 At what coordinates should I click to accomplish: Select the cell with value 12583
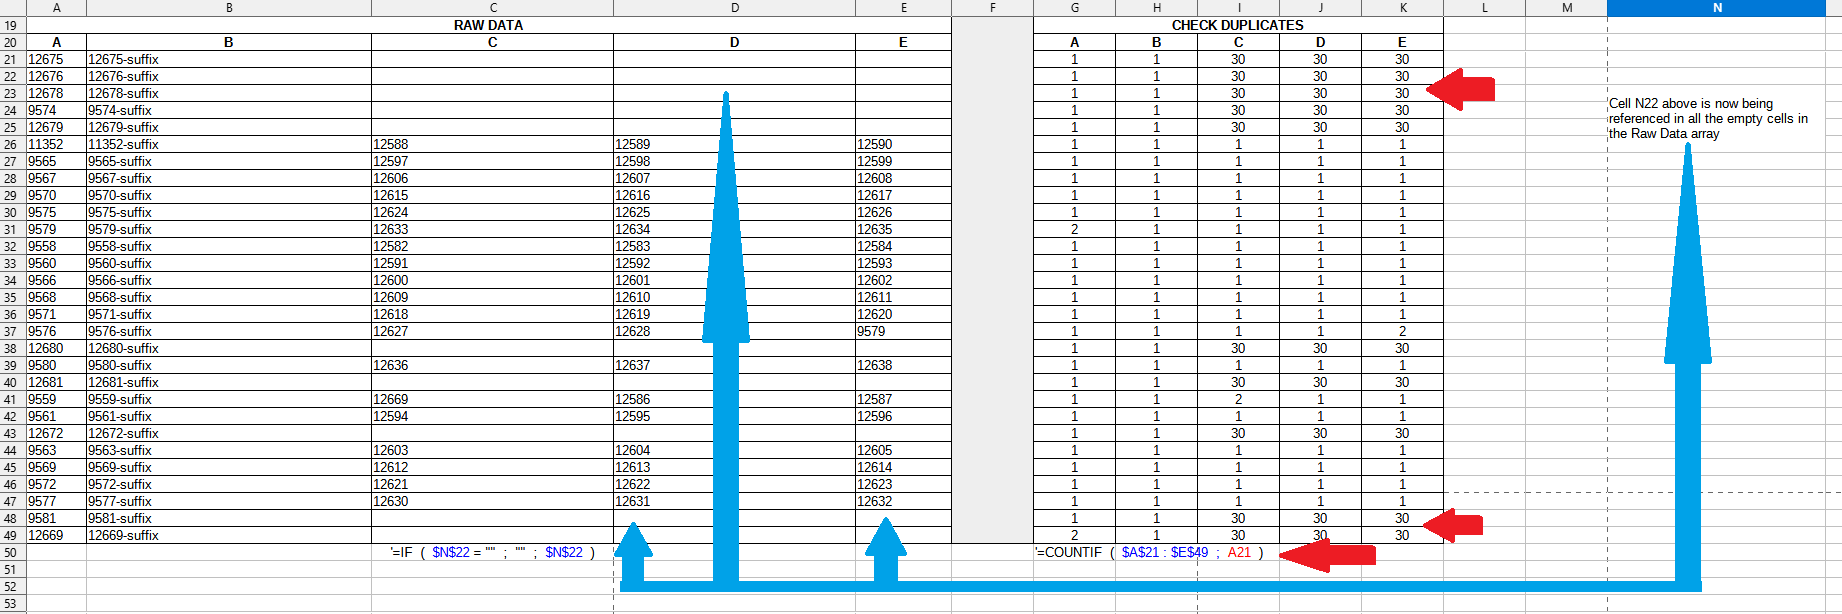(734, 246)
